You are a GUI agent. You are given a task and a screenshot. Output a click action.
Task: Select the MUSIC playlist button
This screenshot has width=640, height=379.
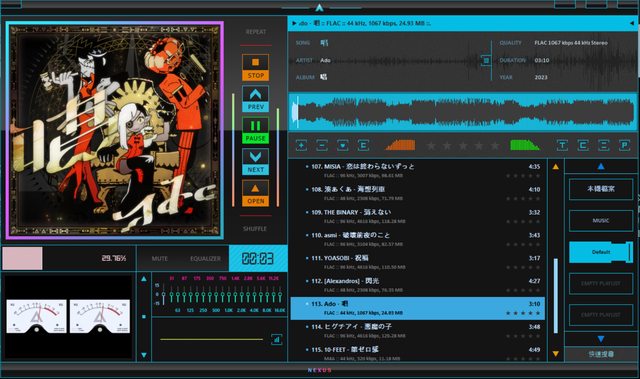[601, 220]
